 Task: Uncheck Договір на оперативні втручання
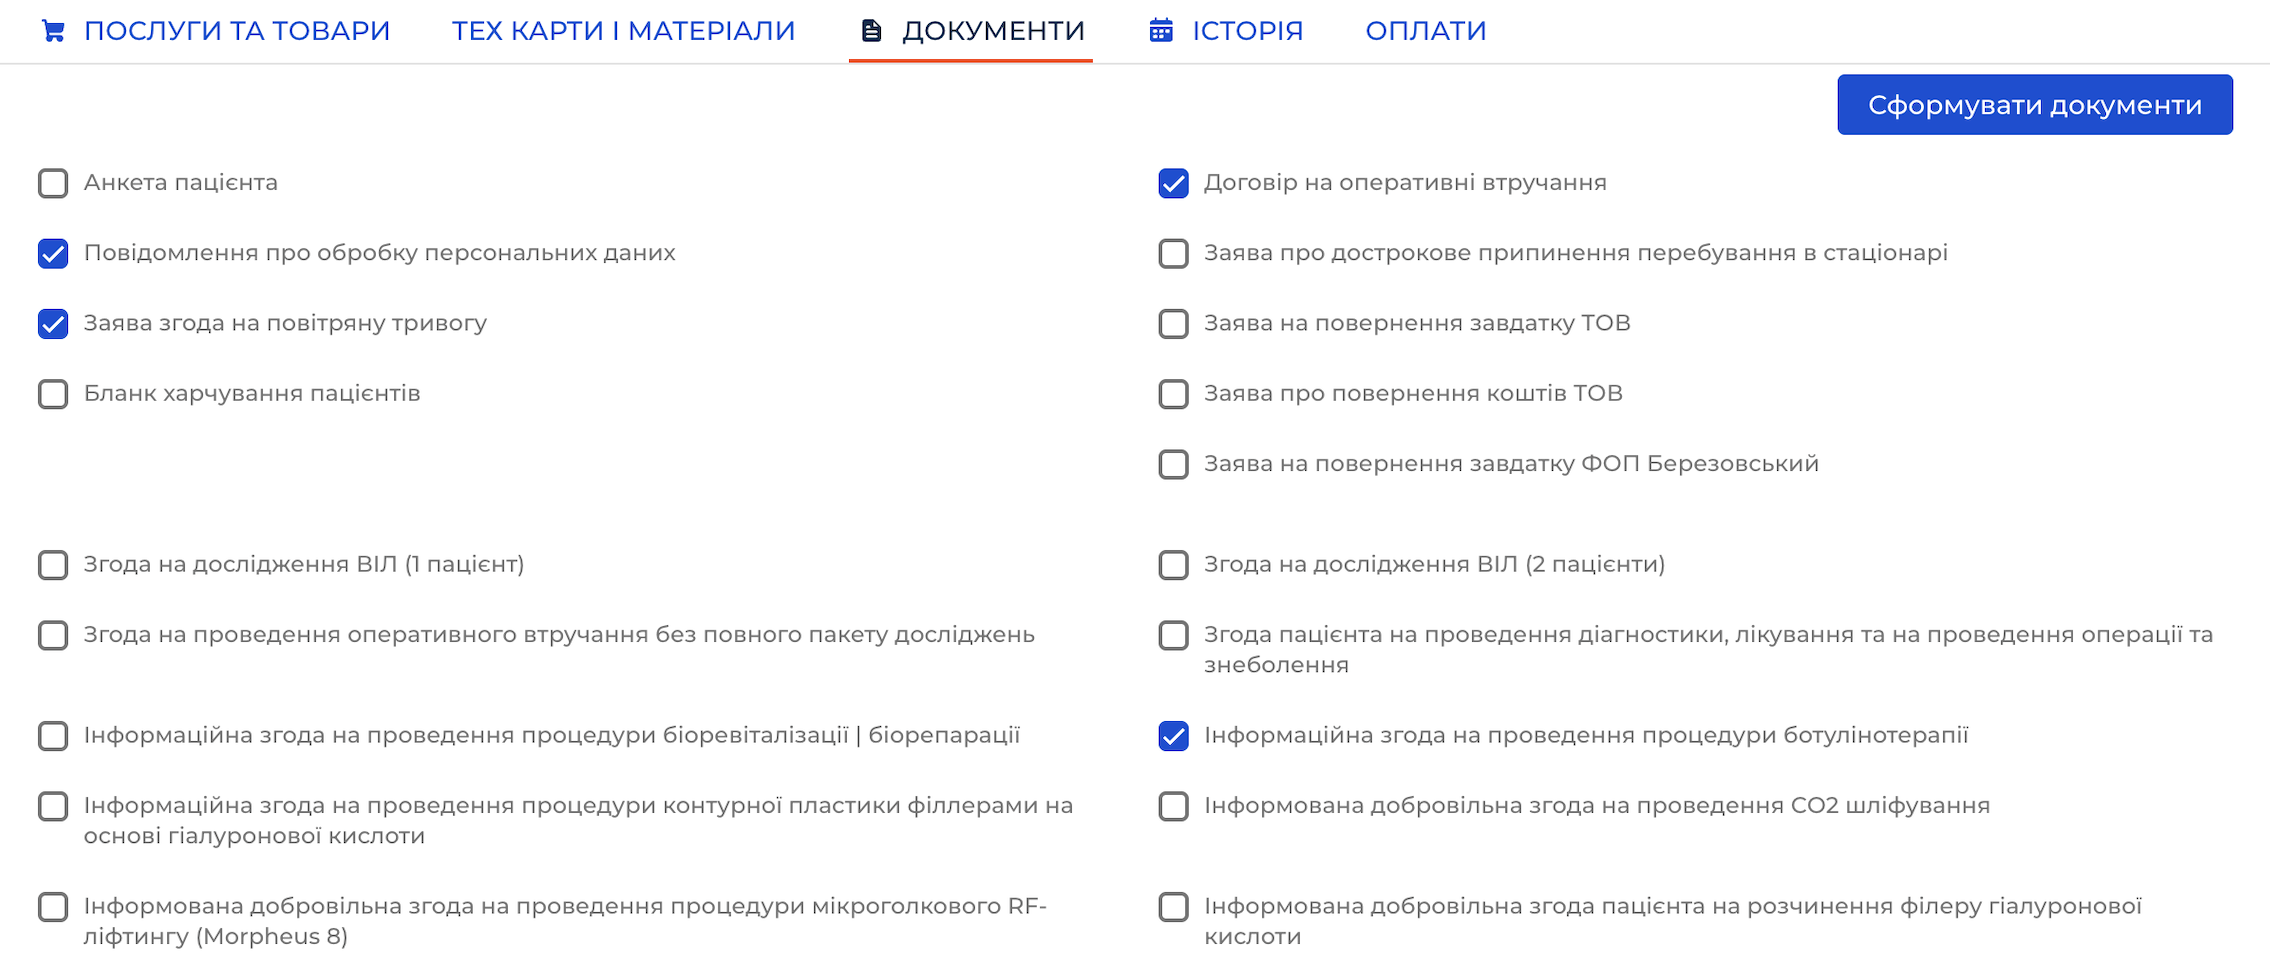[1174, 184]
